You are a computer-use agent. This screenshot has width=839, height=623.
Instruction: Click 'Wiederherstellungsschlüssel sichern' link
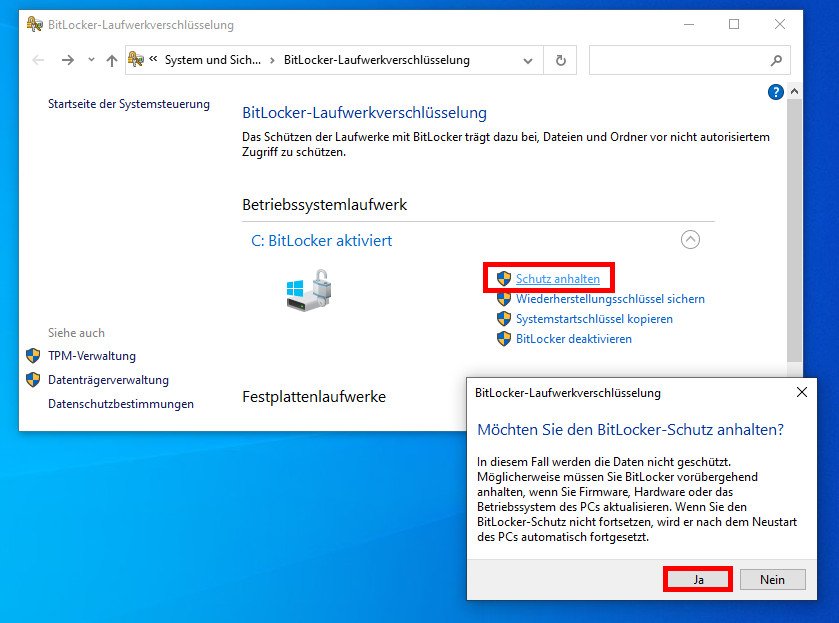pos(610,299)
